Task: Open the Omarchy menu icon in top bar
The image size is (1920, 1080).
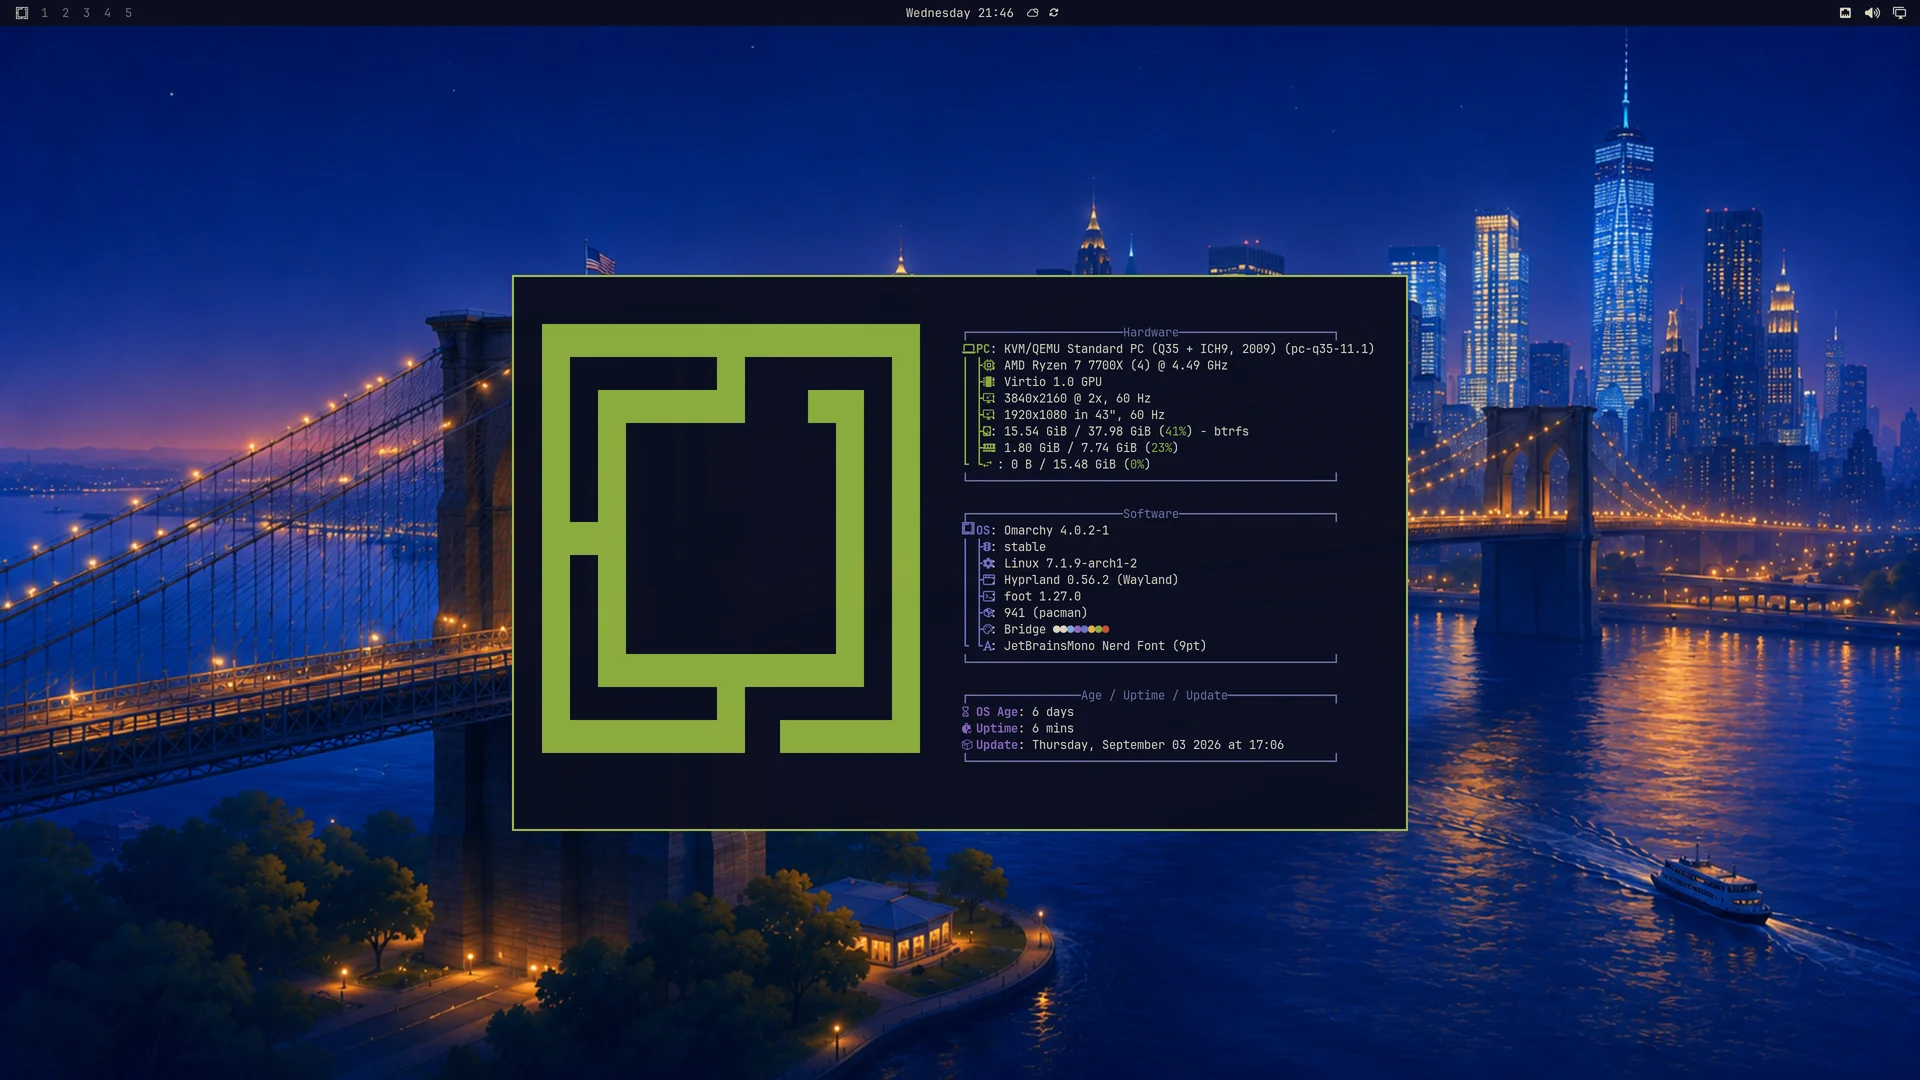Action: (x=22, y=13)
